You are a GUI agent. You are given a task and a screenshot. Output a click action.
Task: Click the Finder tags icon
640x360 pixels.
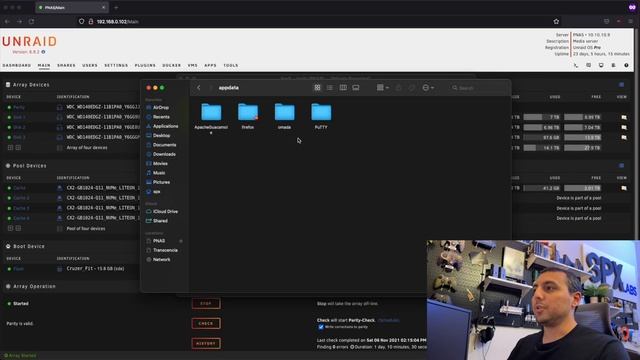(x=412, y=88)
